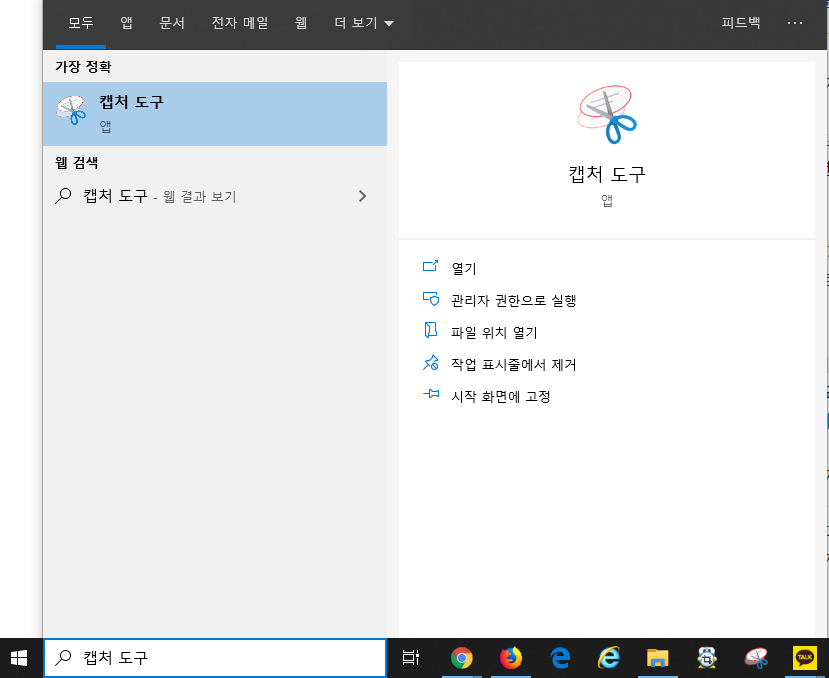Viewport: 829px width, 678px height.
Task: Launch Google Chrome from the taskbar
Action: pos(462,658)
